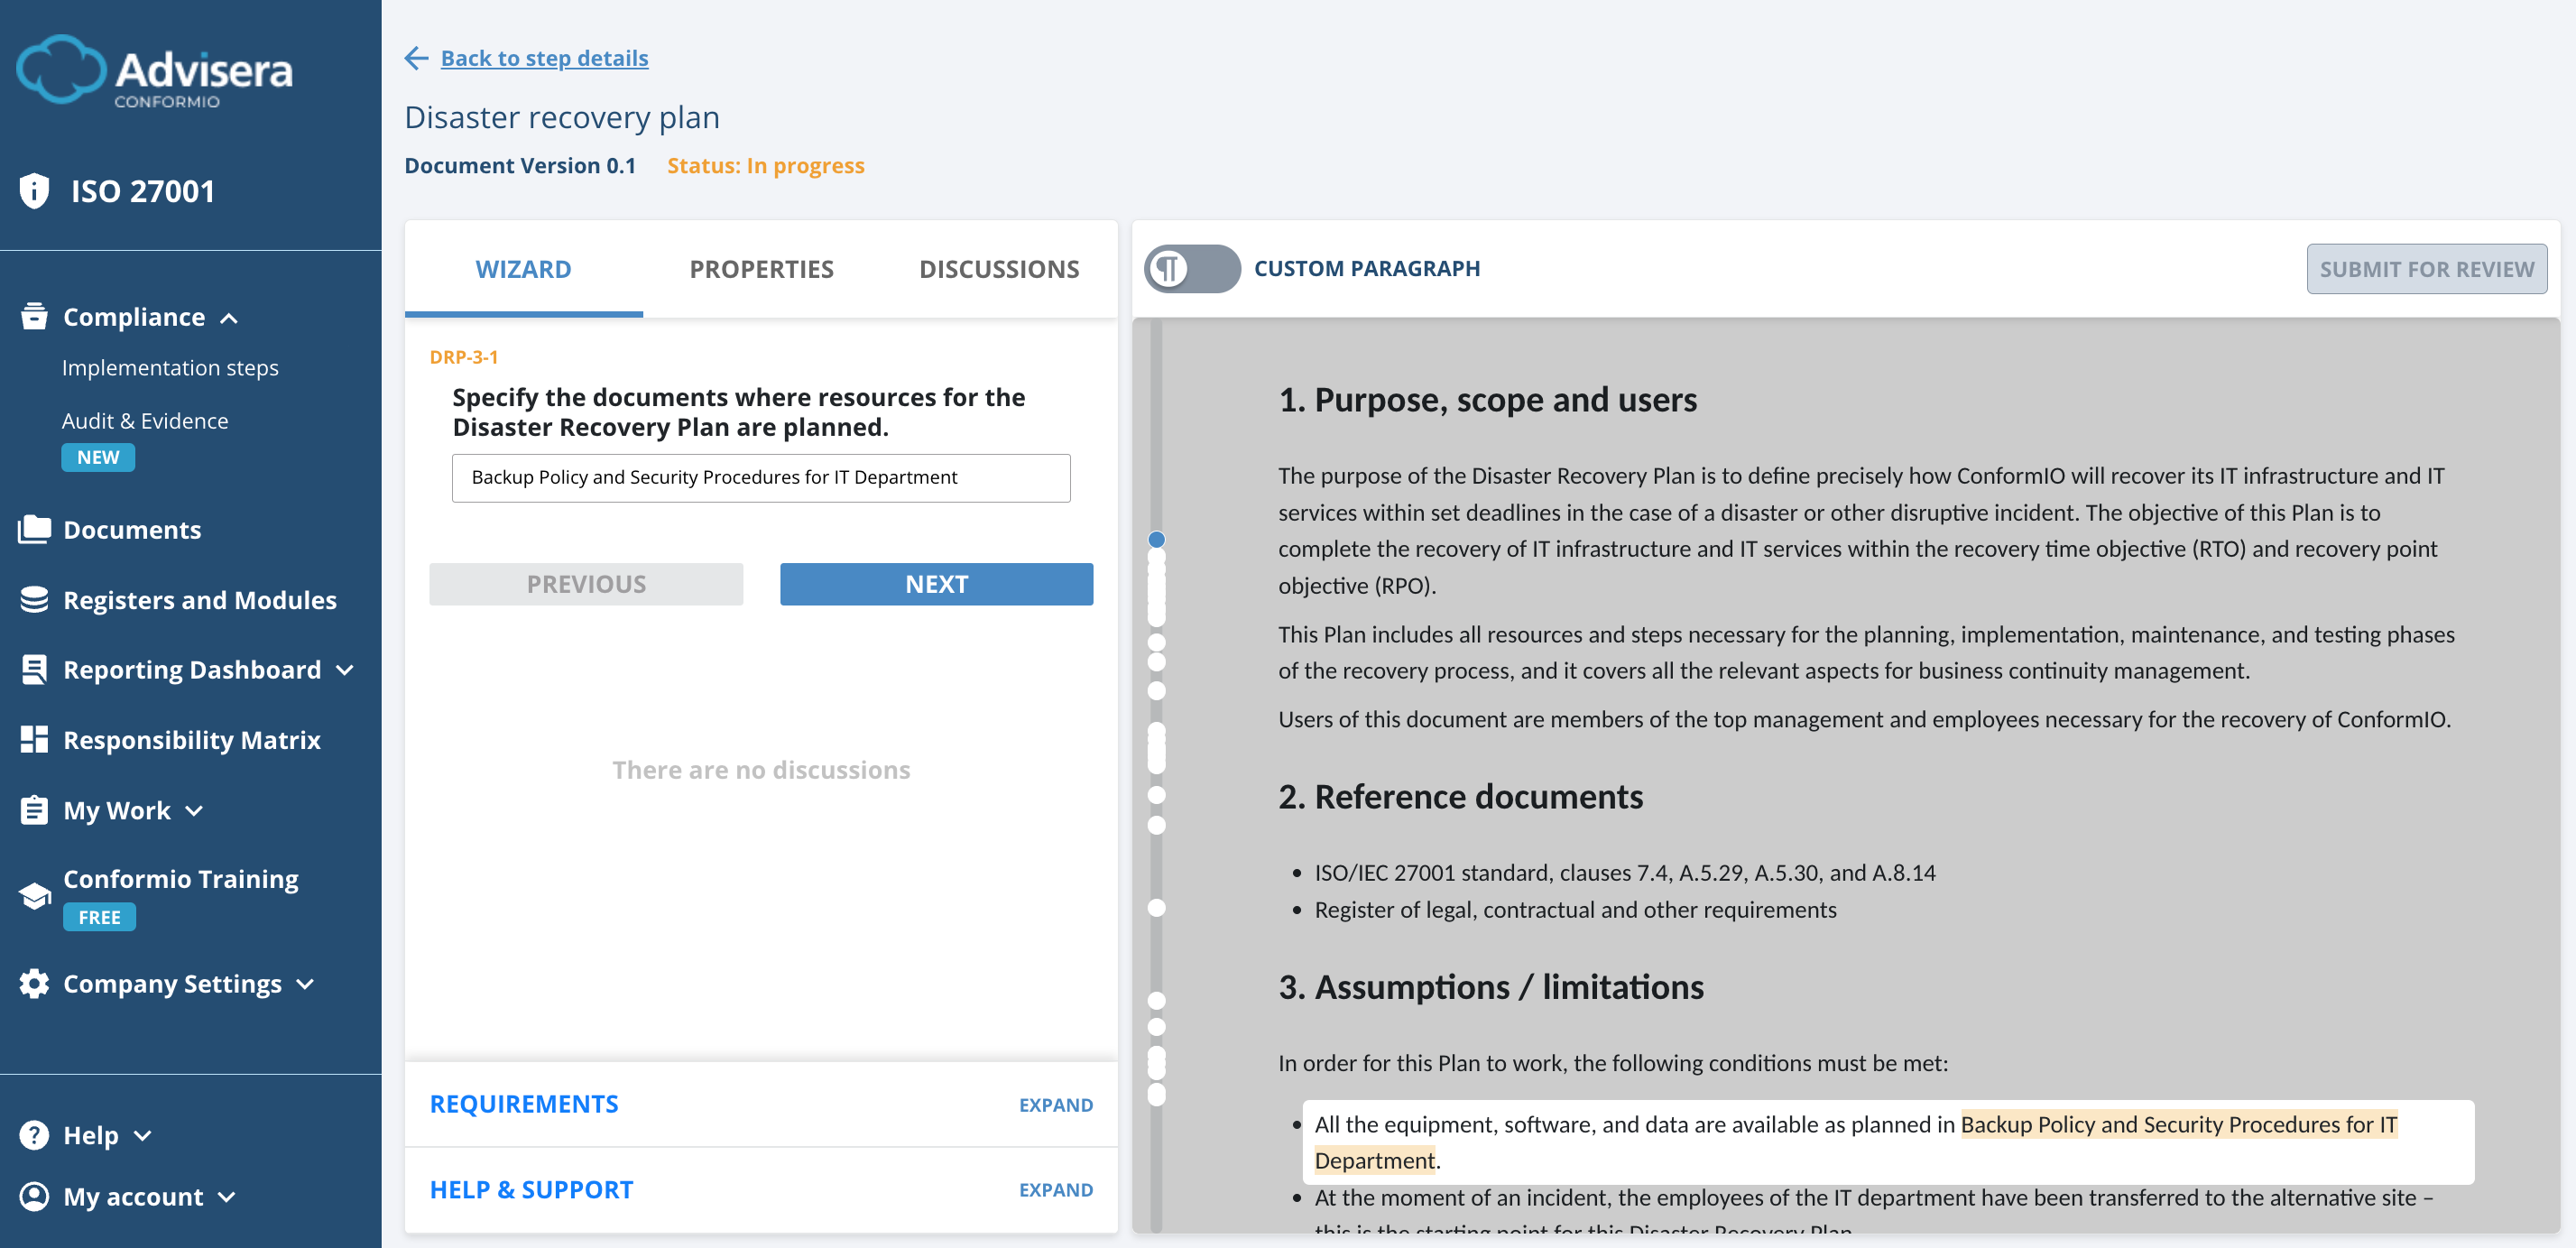Click the Conformio Training graduation cap icon
2576x1248 pixels.
[x=34, y=893]
